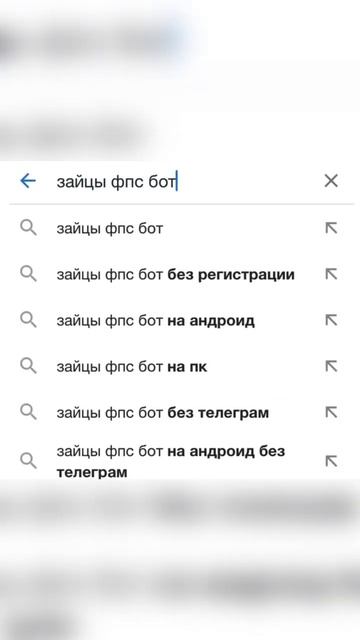
Task: Insert 'на андроид без телеграм' using its arrow icon
Action: [x=331, y=461]
